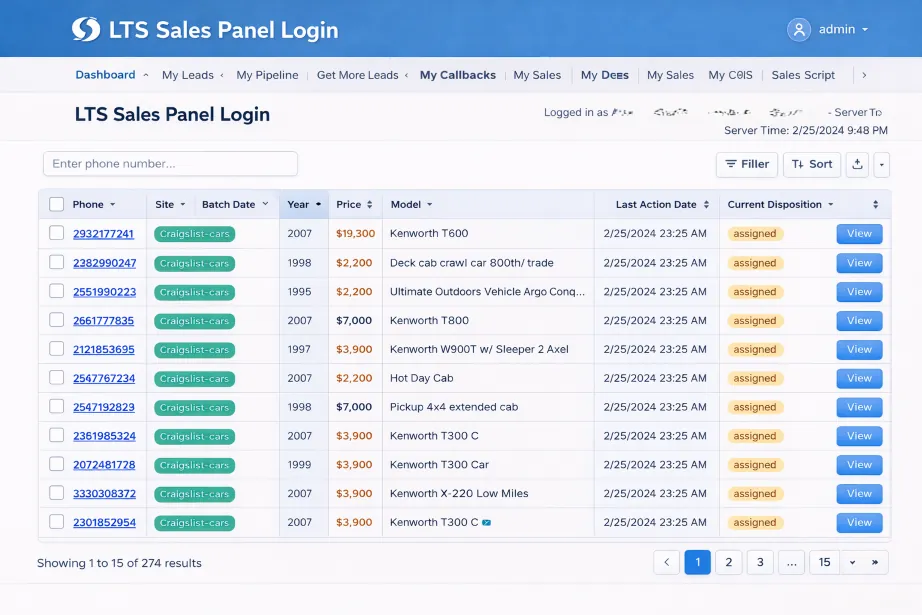
Task: Check the row for 2547192823
Action: (x=56, y=406)
